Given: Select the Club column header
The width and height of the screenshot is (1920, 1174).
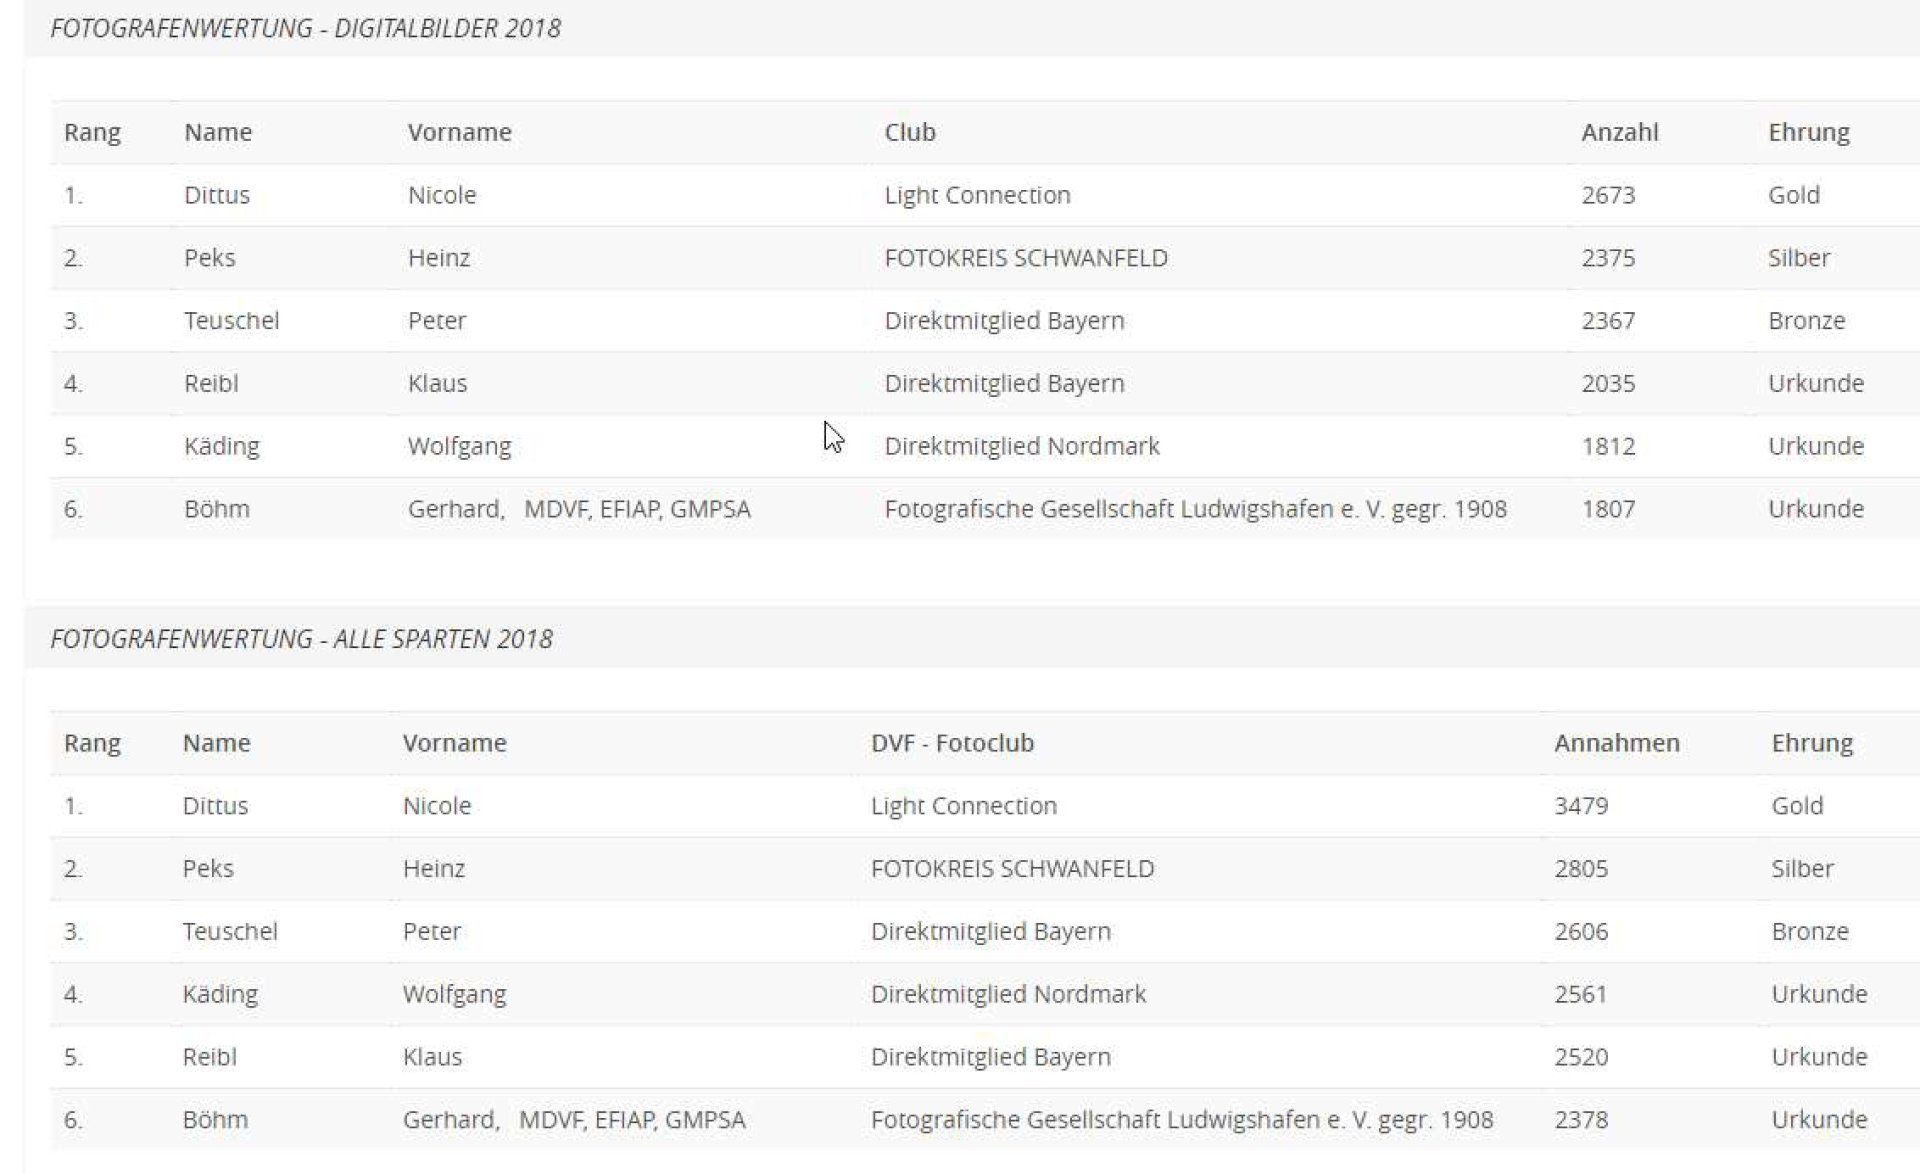Looking at the screenshot, I should (909, 132).
